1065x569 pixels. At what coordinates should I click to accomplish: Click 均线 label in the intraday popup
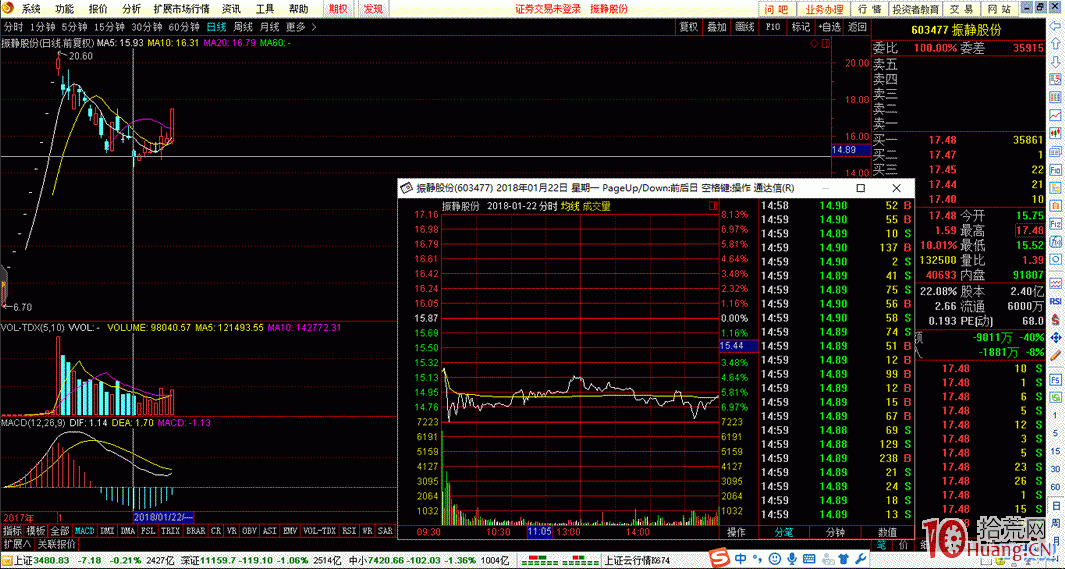[x=570, y=206]
